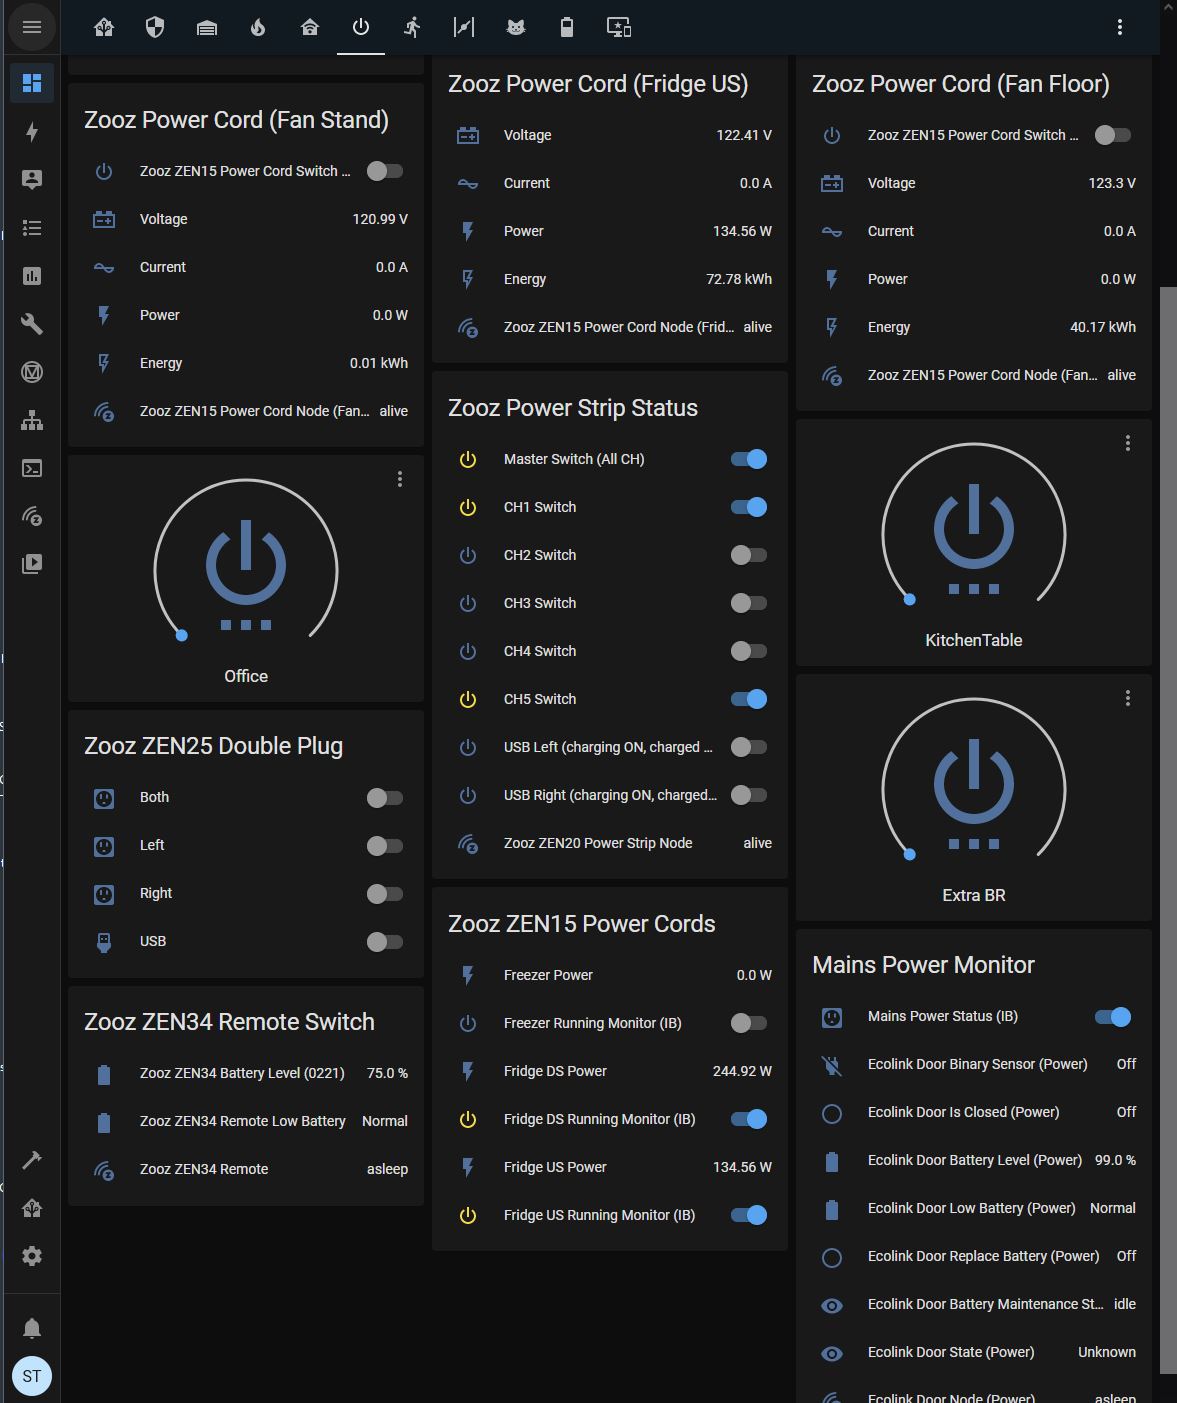Open the Extra BR card three-dot menu

[1128, 698]
